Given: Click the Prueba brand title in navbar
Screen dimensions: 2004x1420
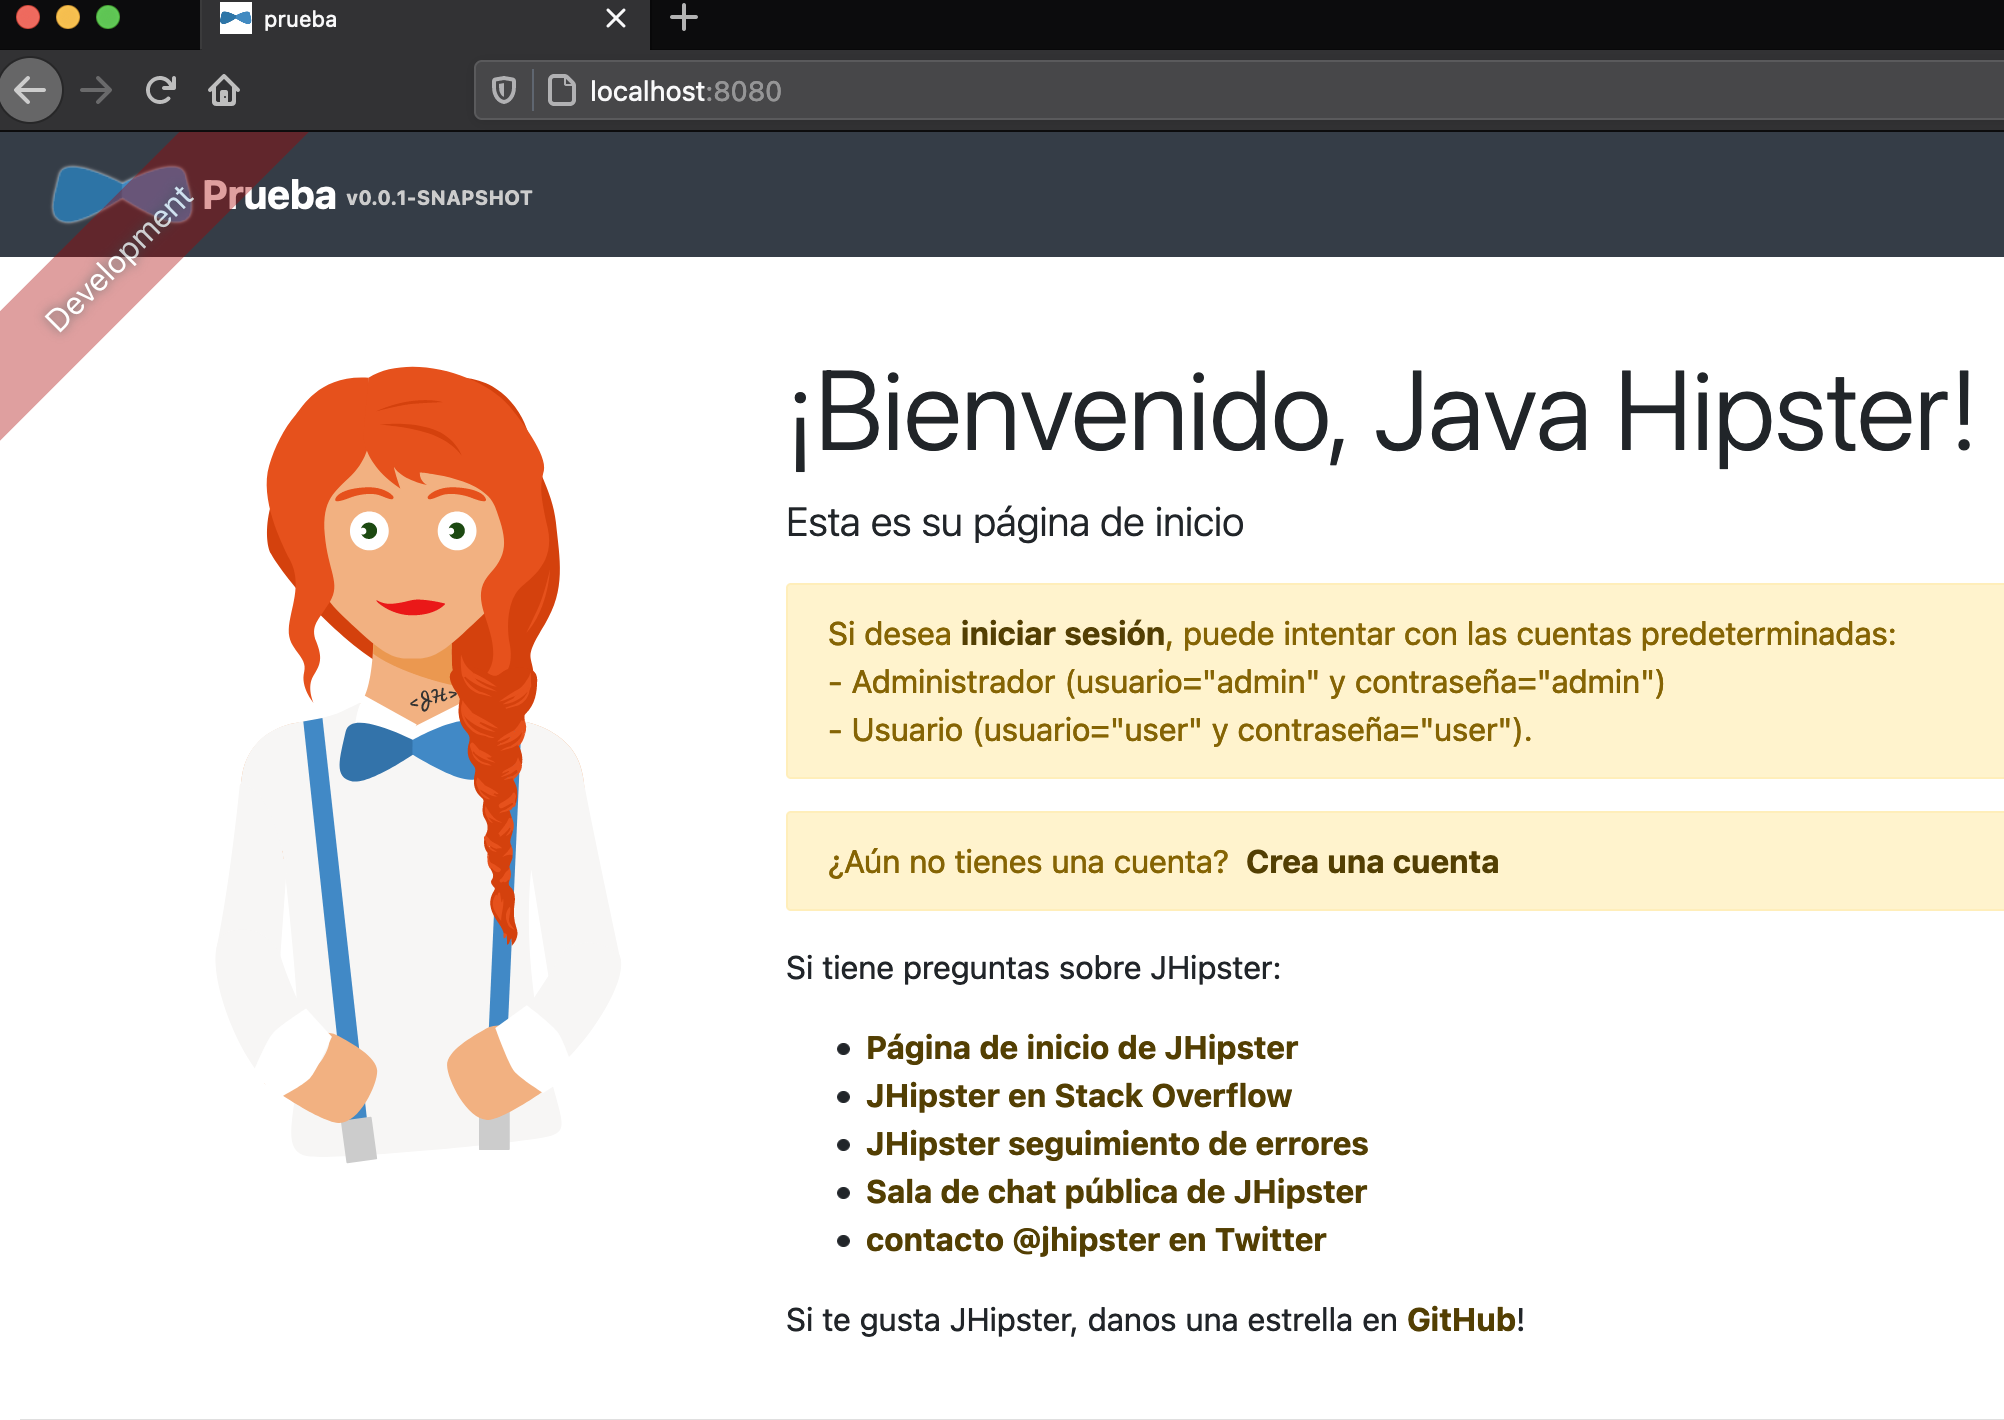Looking at the screenshot, I should 269,195.
